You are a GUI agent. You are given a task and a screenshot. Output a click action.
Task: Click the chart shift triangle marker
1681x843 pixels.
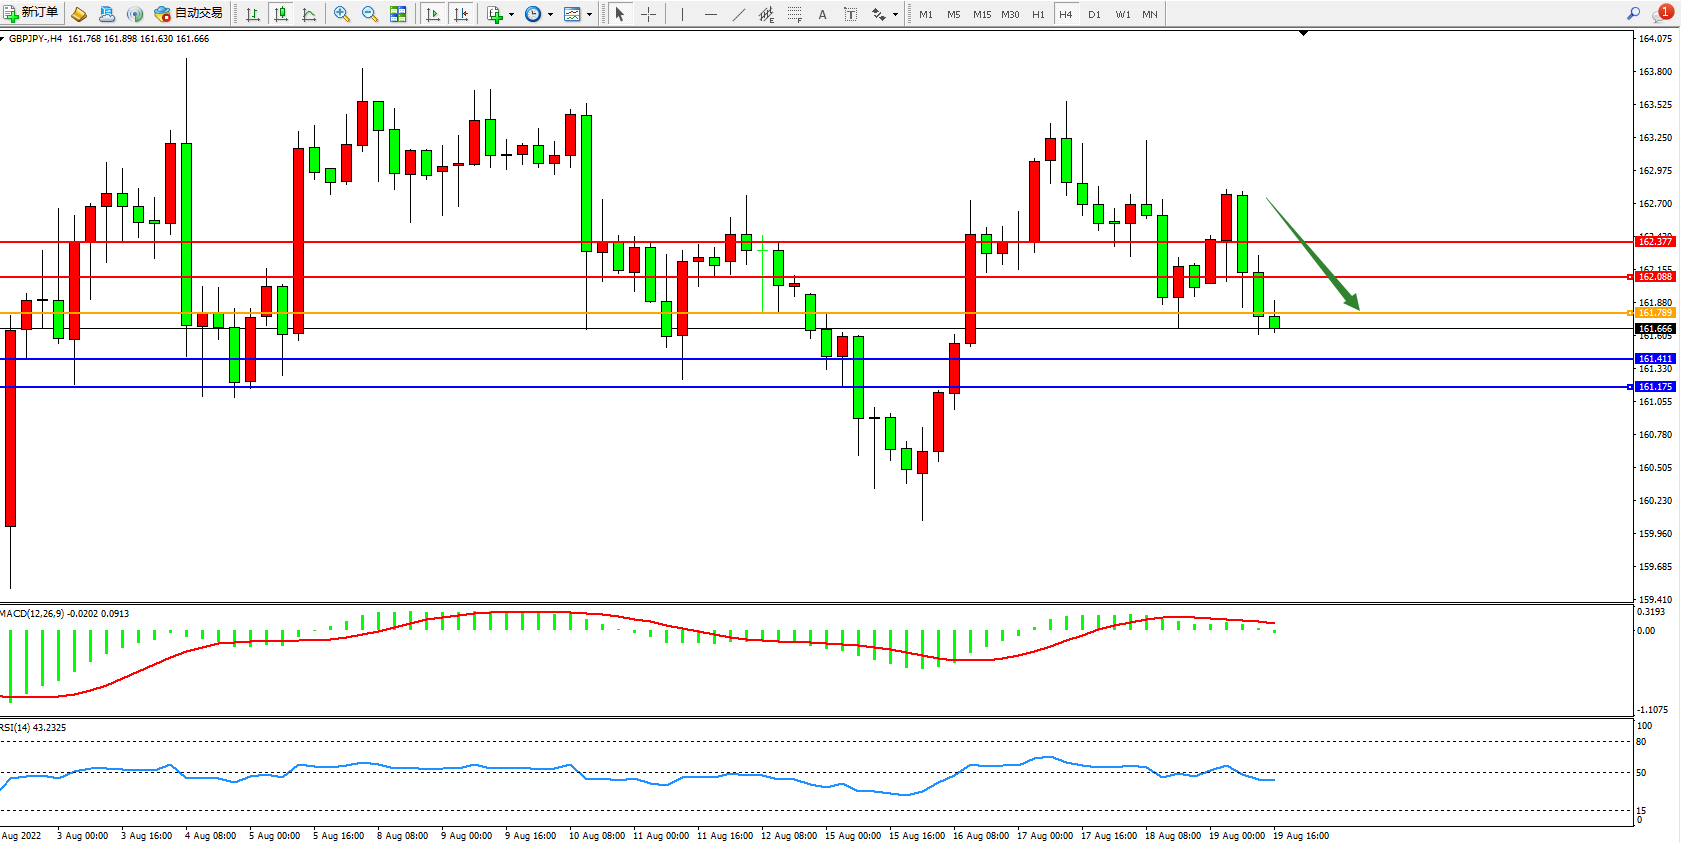1303,33
